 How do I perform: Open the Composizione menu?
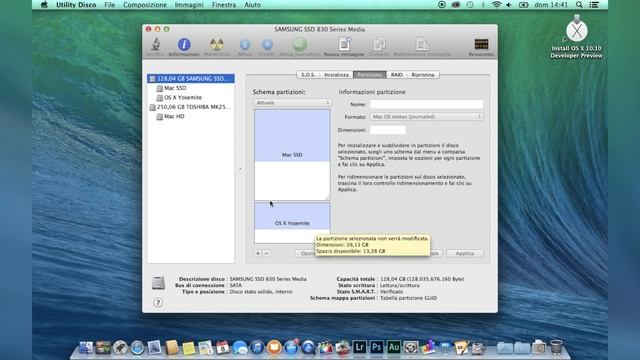point(145,5)
